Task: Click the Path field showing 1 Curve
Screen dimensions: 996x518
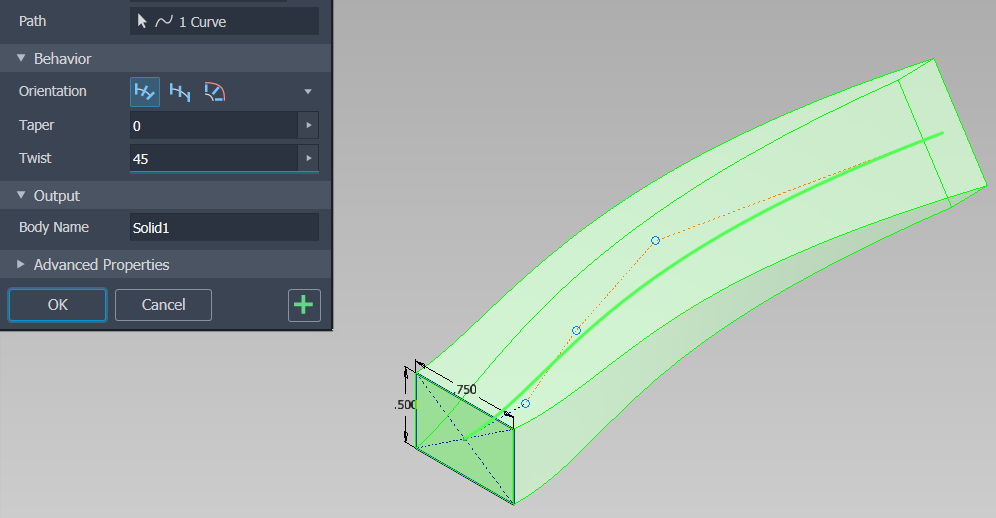Action: pyautogui.click(x=224, y=22)
